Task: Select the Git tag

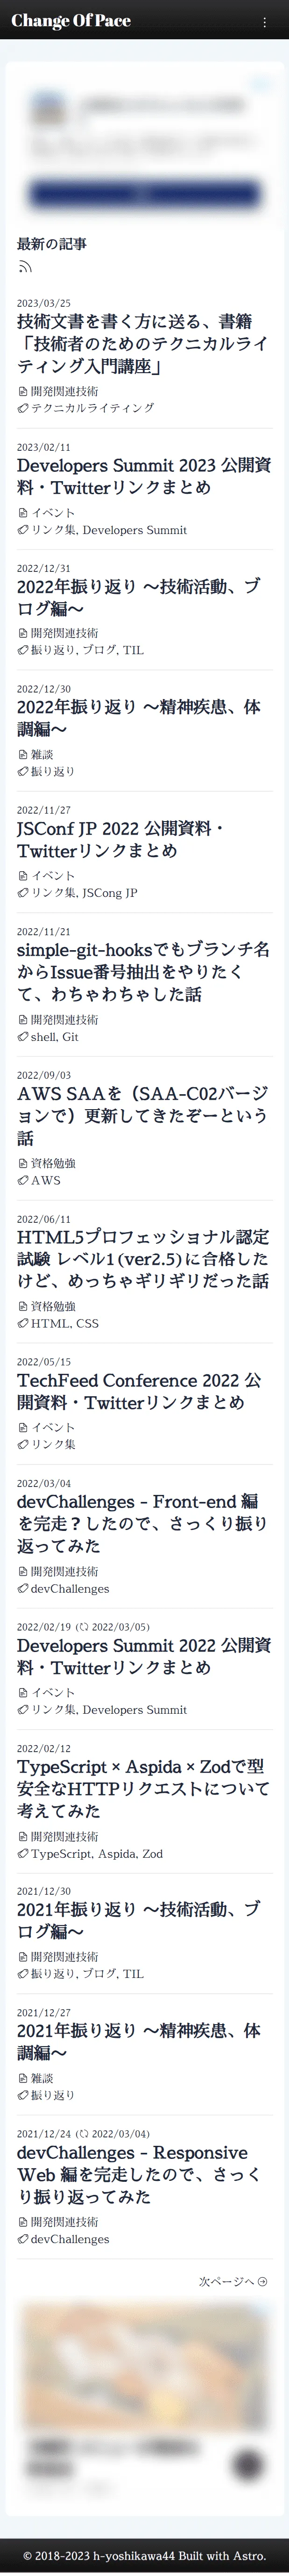Action: 70,1037
